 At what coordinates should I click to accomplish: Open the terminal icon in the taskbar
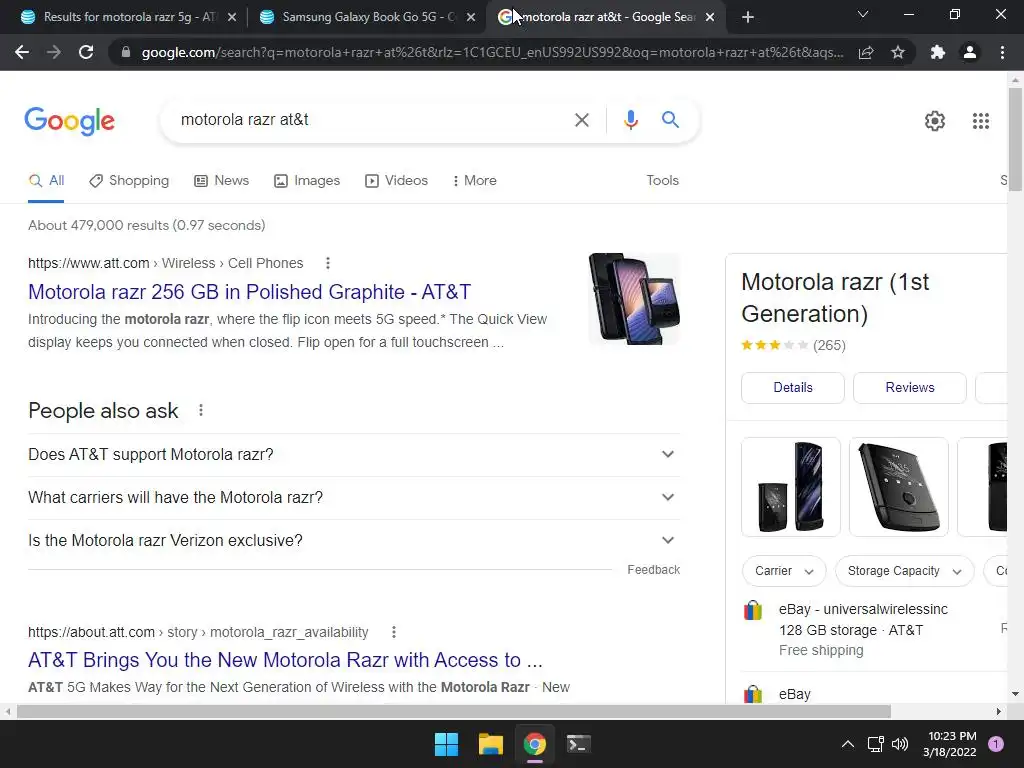click(x=579, y=744)
